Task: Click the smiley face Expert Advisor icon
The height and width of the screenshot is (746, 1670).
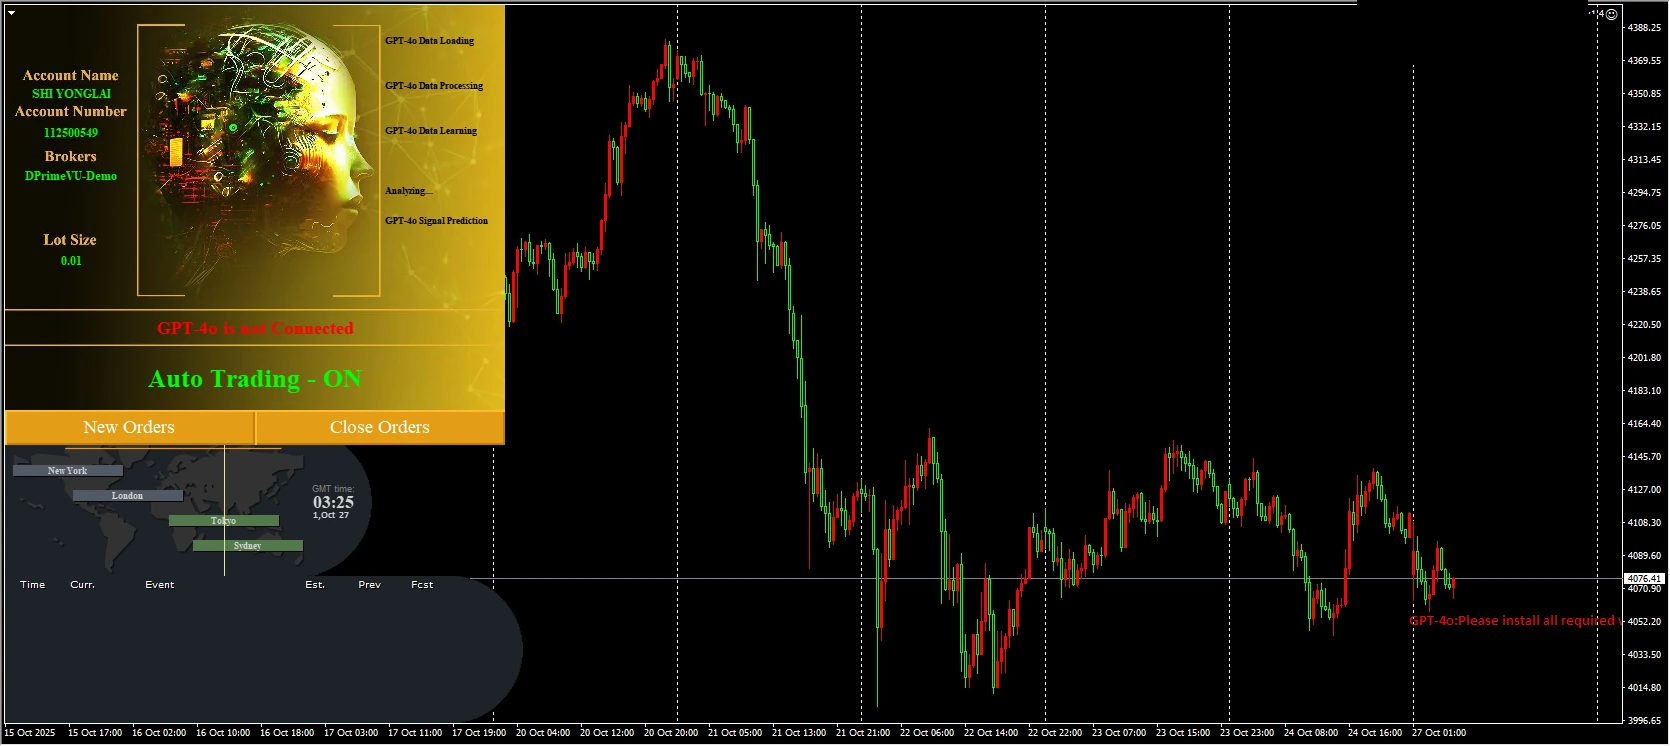Action: [x=1611, y=14]
